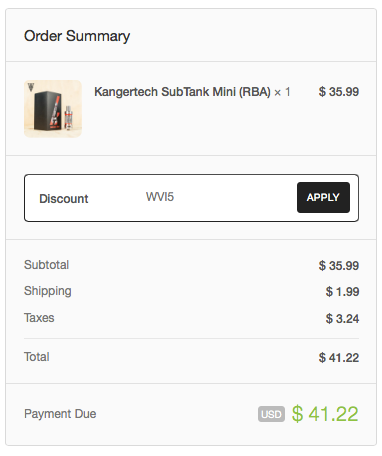Click the Total label
382x456 pixels.
pyautogui.click(x=37, y=357)
